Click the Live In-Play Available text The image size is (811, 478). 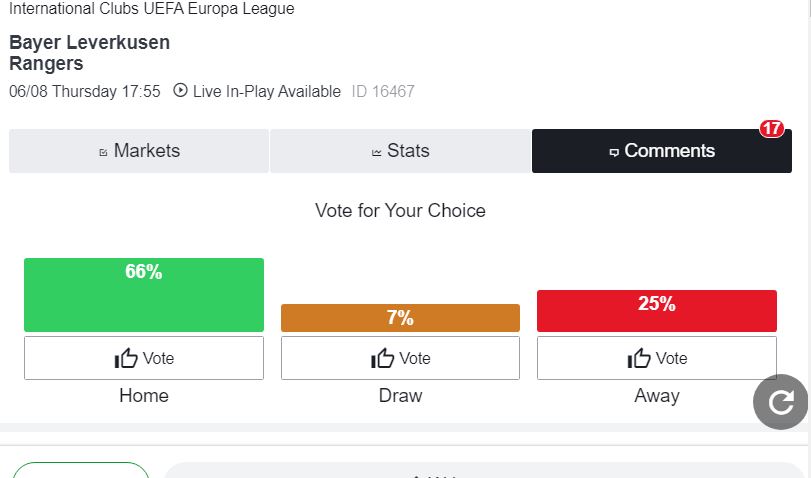(x=267, y=91)
